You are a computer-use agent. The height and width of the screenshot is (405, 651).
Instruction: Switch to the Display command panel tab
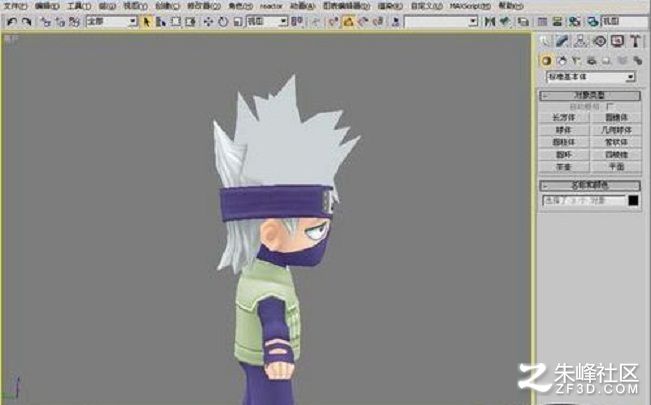(617, 41)
